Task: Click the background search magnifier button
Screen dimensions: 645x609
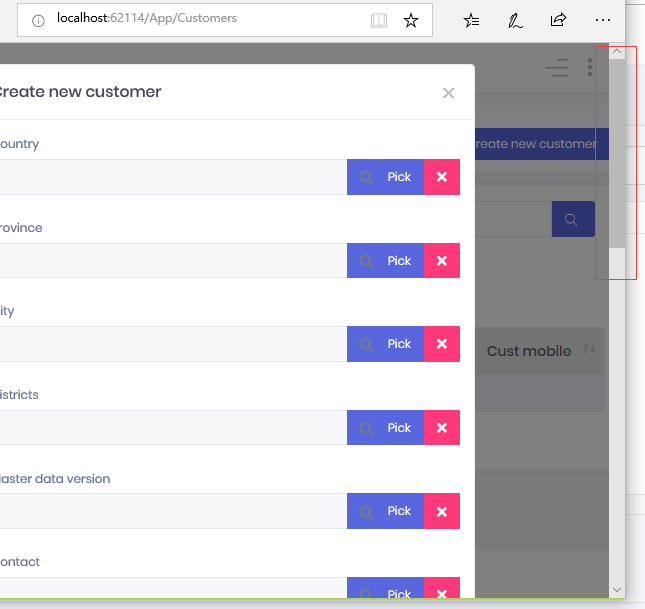Action: tap(573, 219)
